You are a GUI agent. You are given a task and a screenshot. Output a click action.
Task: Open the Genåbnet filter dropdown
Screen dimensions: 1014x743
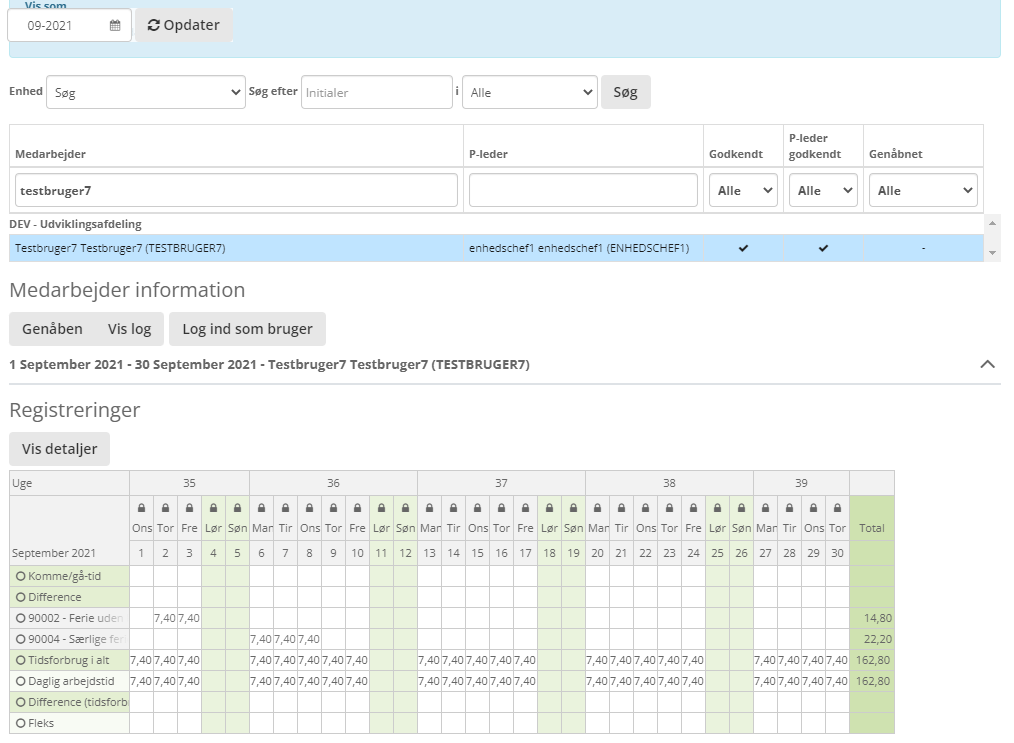923,190
